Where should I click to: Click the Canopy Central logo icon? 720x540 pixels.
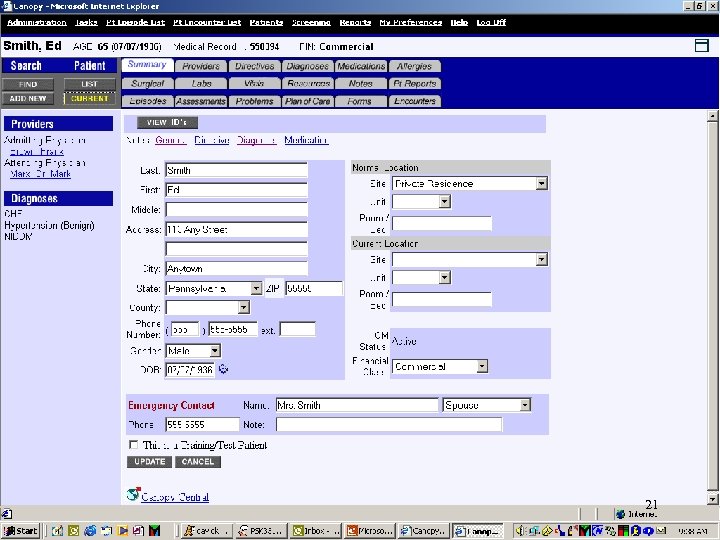133,495
